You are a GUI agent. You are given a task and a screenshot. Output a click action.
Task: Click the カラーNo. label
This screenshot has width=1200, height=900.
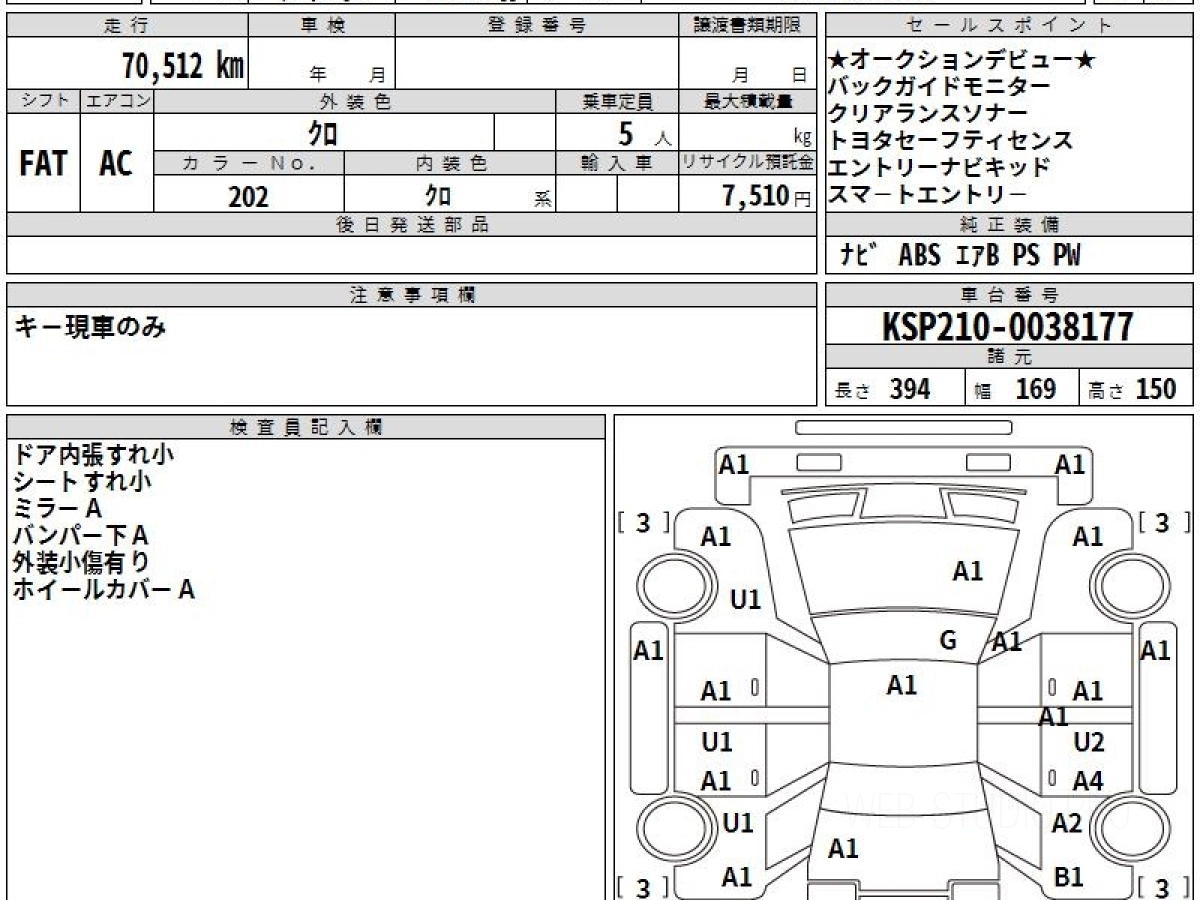tap(249, 163)
